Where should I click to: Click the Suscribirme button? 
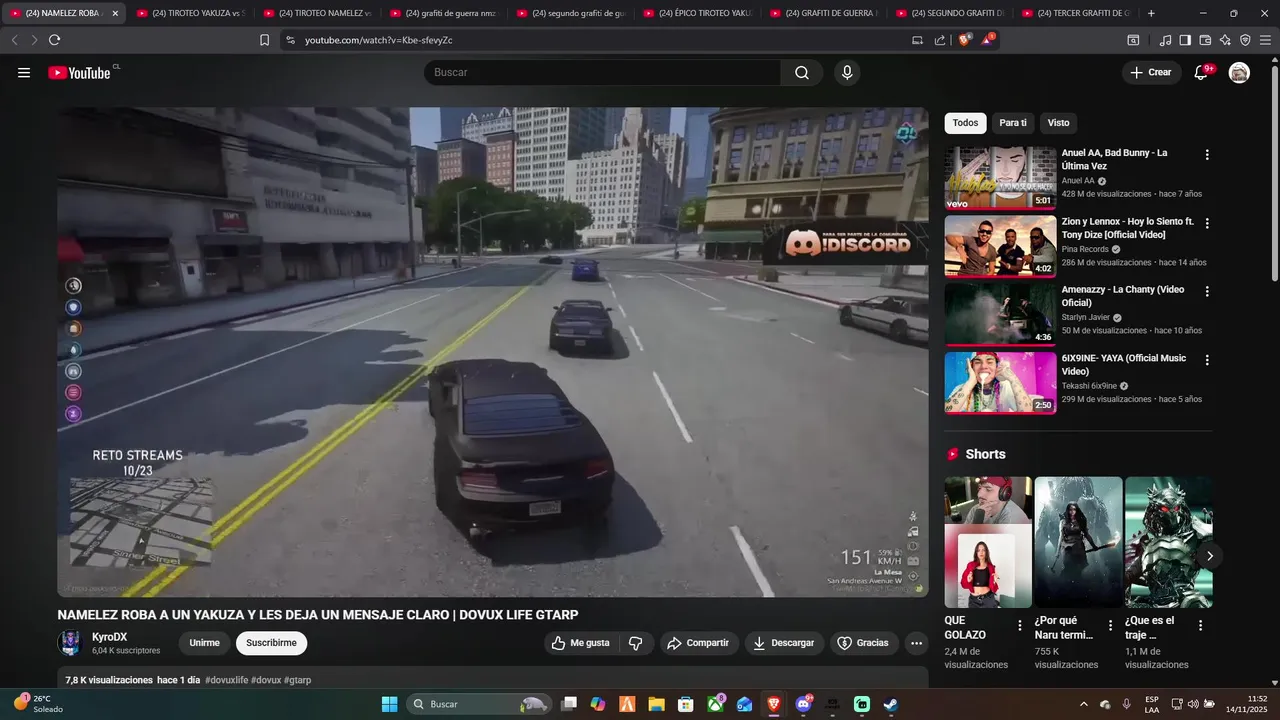point(271,643)
